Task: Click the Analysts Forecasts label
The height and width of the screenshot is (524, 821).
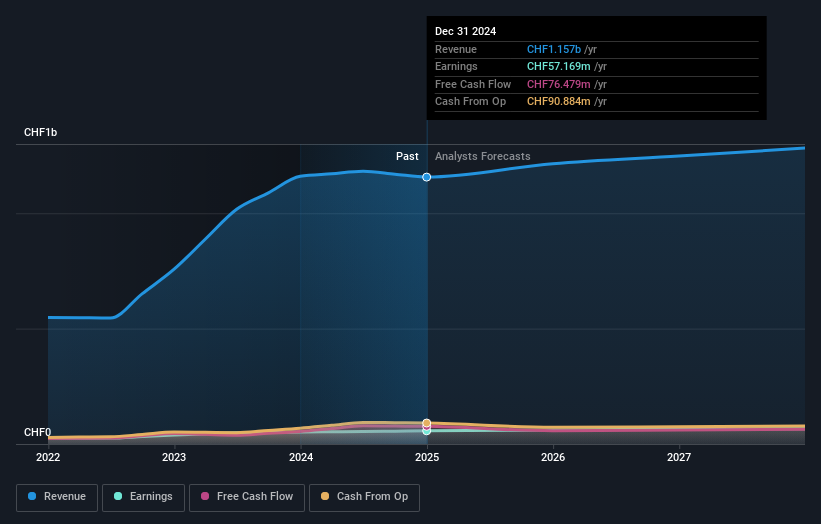Action: [x=482, y=156]
